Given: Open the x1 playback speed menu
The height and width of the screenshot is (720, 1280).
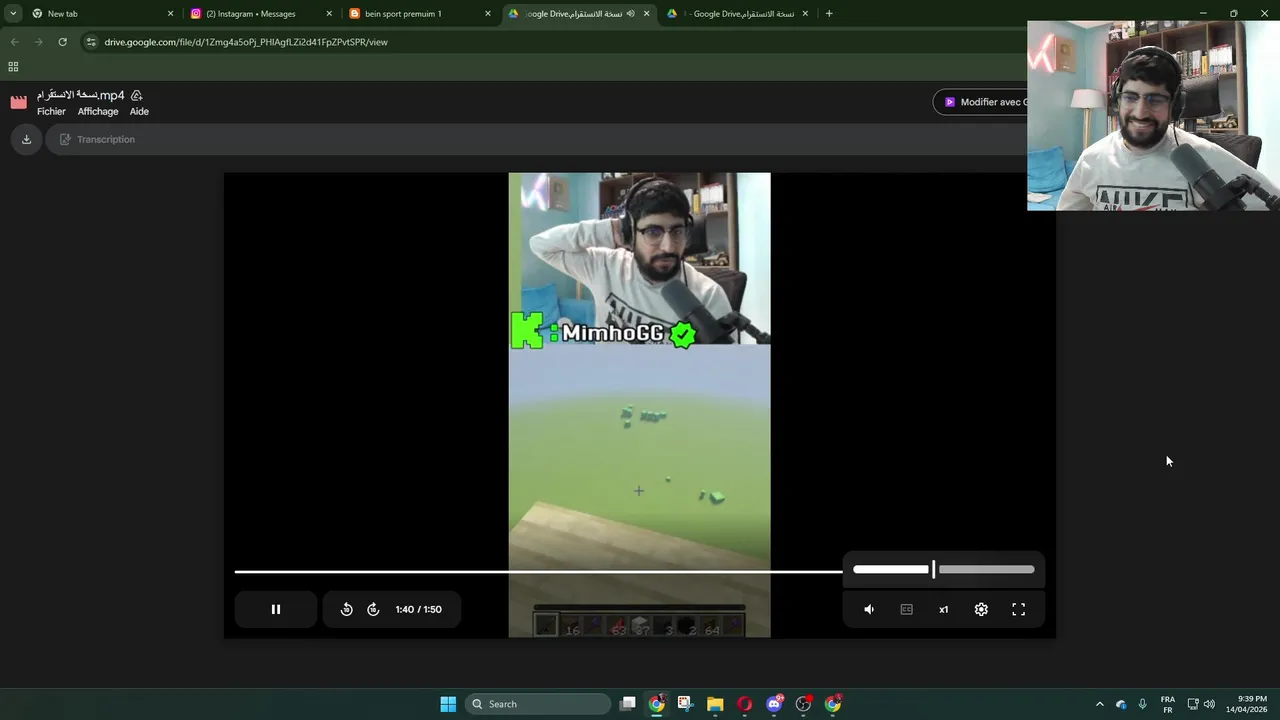Looking at the screenshot, I should [x=943, y=609].
